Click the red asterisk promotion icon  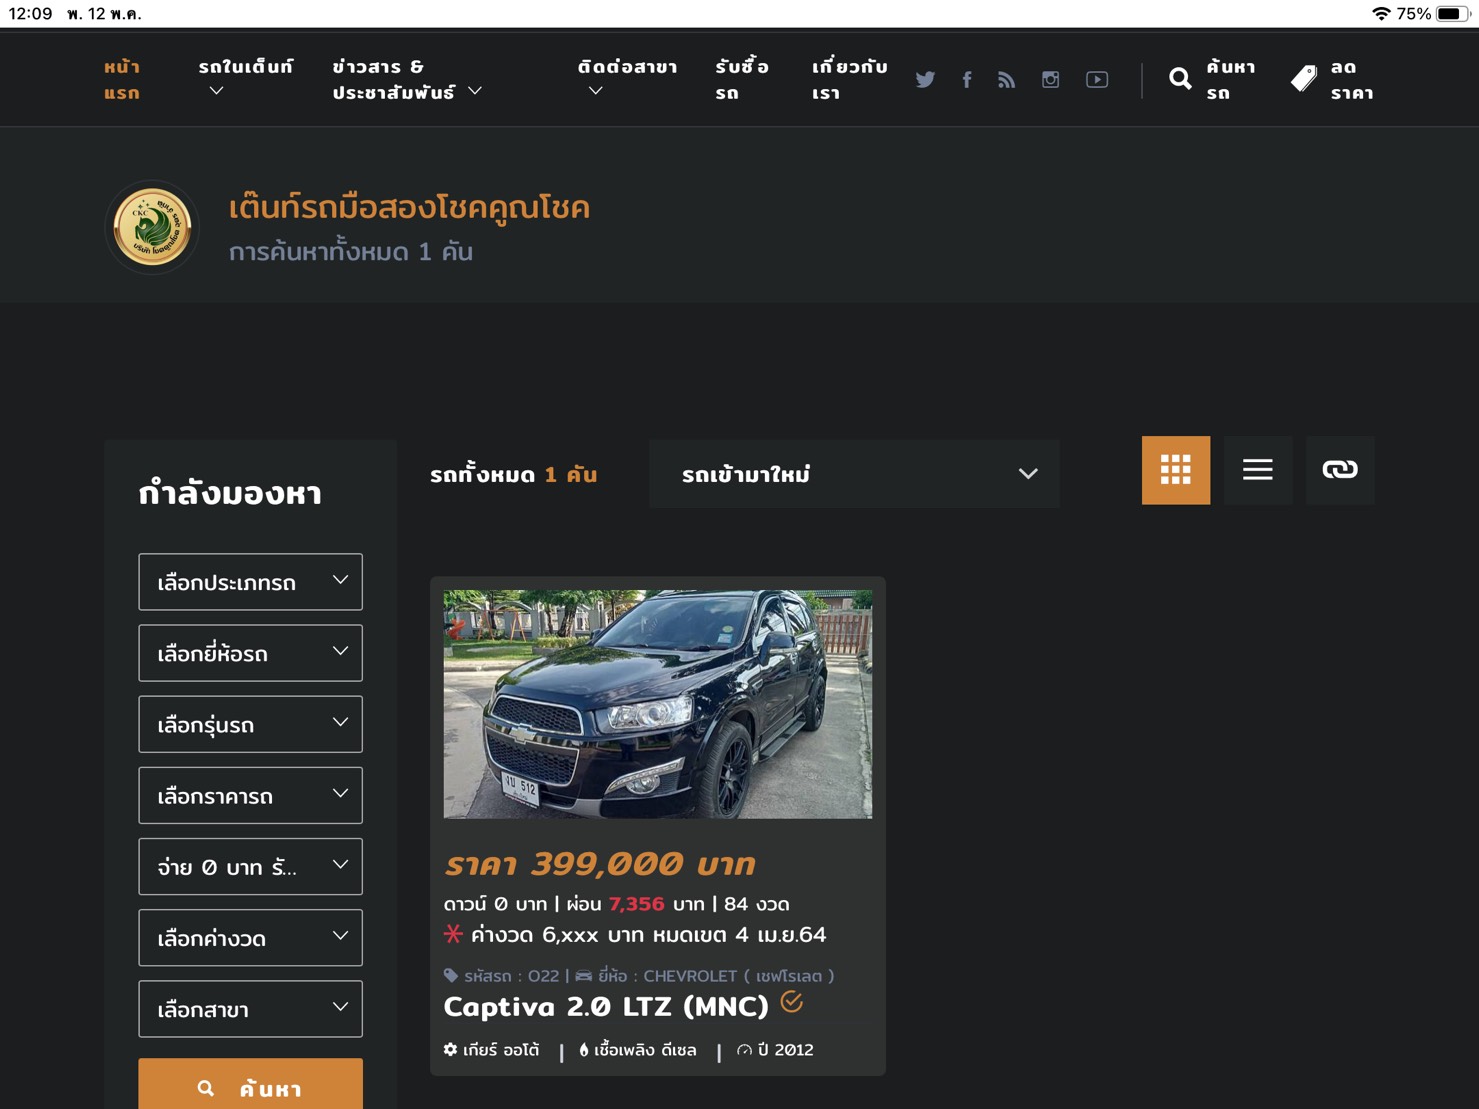pos(453,934)
